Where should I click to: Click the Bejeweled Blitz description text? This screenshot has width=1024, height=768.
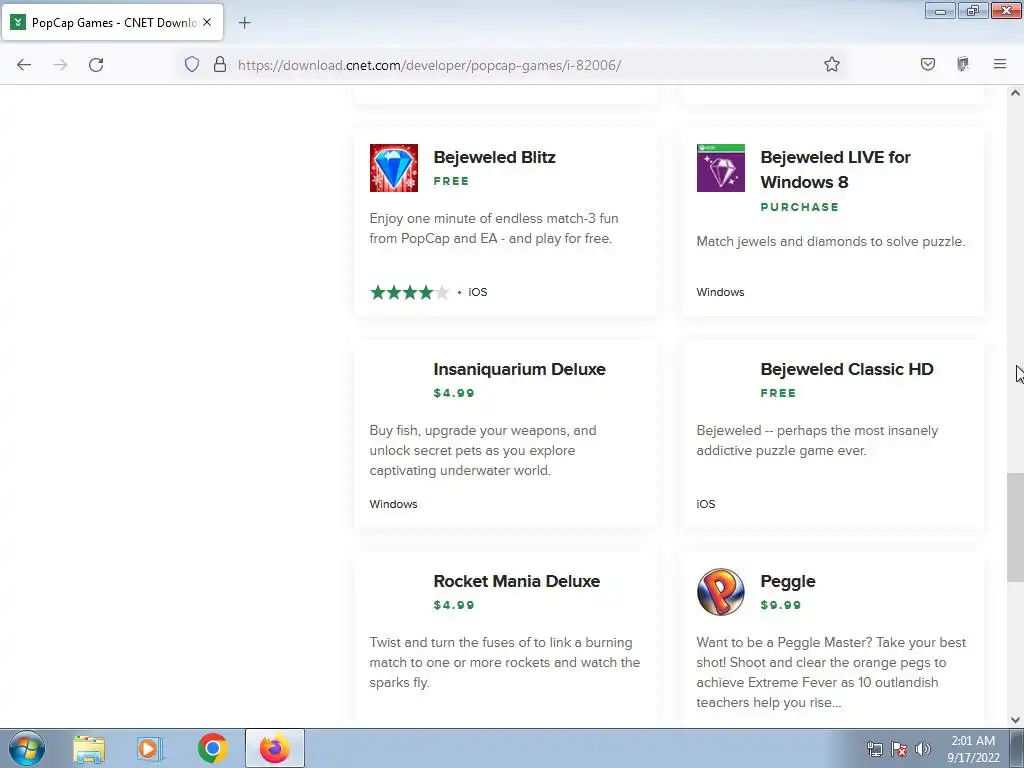[x=494, y=229]
